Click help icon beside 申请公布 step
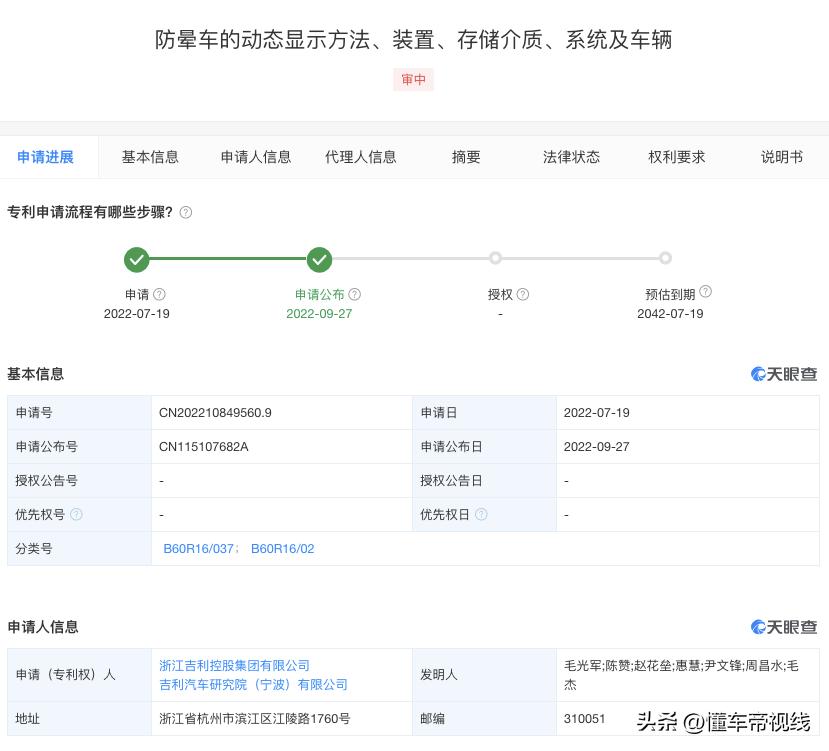The height and width of the screenshot is (751, 829). coord(355,294)
